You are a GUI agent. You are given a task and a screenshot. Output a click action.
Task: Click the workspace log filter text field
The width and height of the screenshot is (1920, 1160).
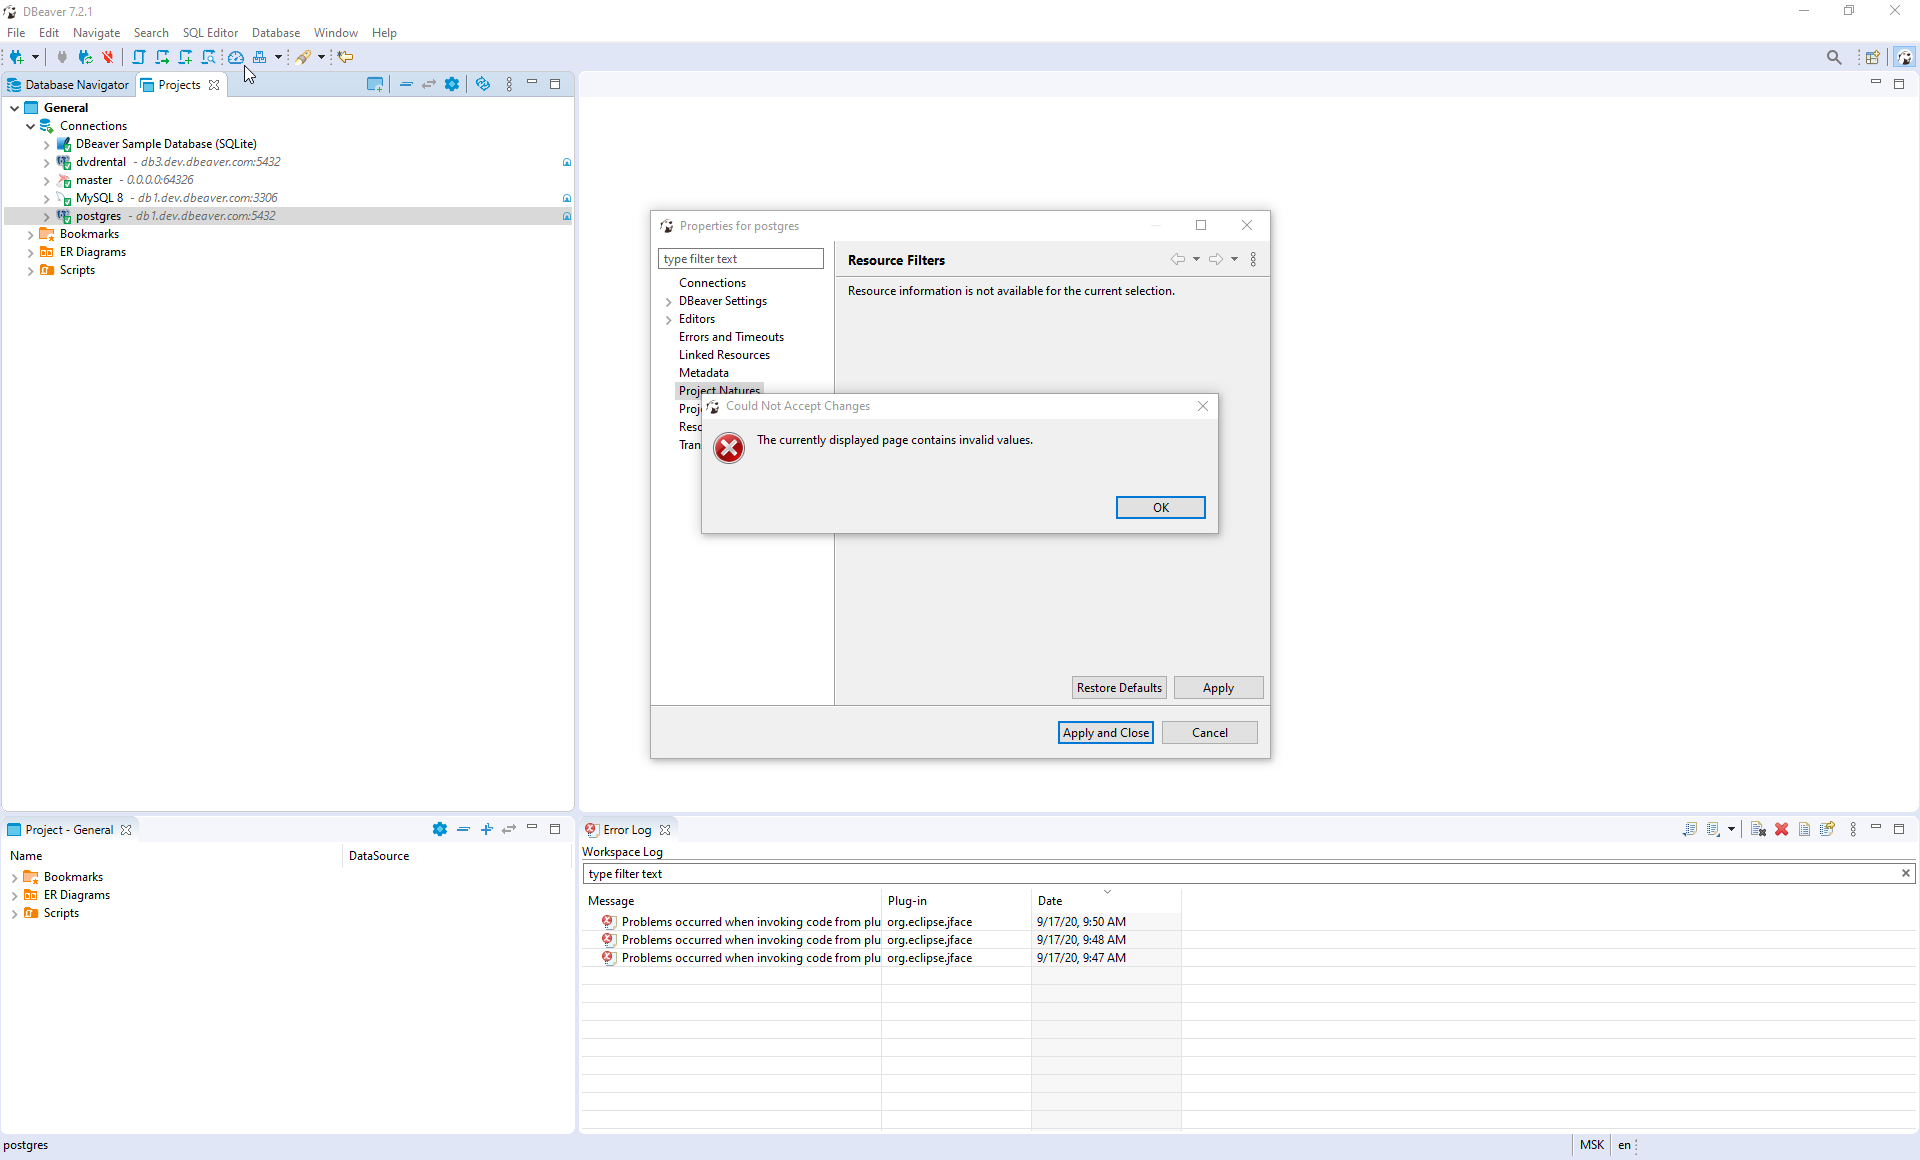tap(900, 873)
